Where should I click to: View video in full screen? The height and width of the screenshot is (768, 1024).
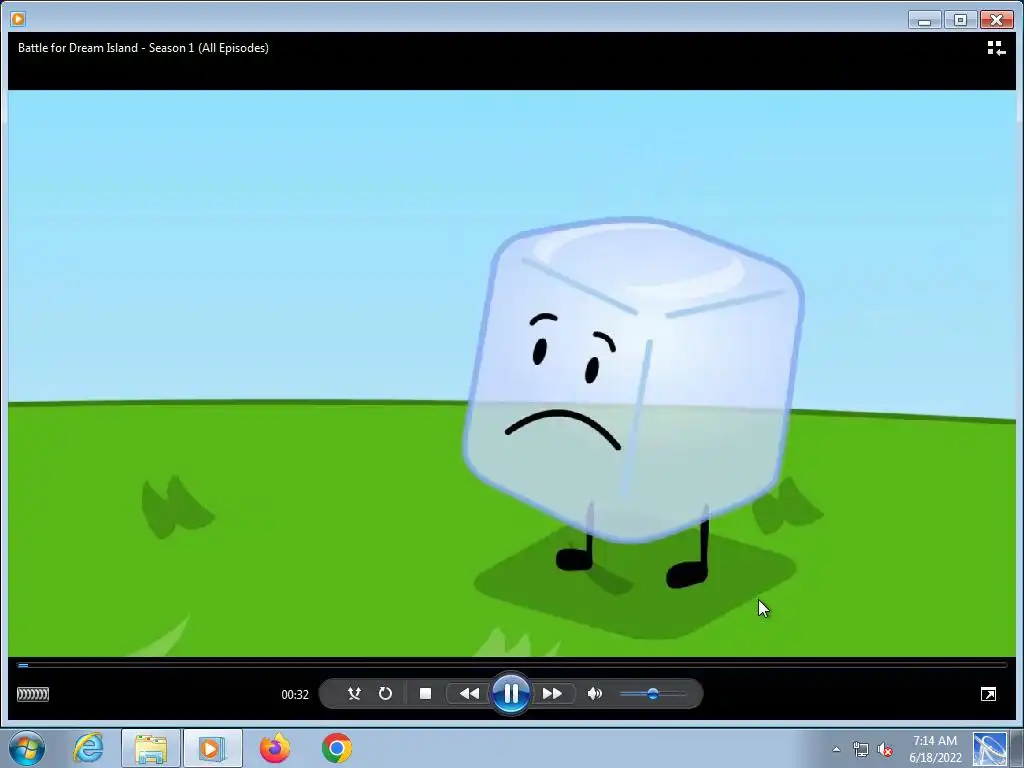click(x=988, y=694)
